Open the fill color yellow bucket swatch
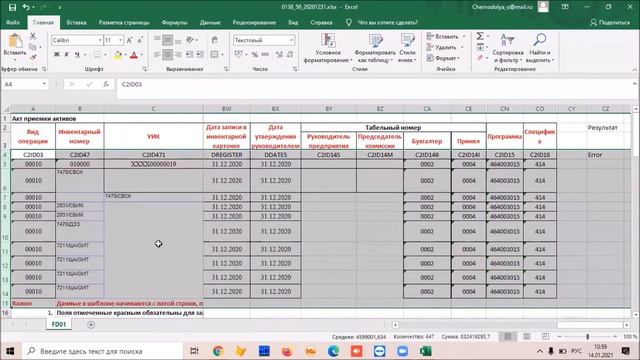Image resolution: width=640 pixels, height=360 pixels. point(118,54)
